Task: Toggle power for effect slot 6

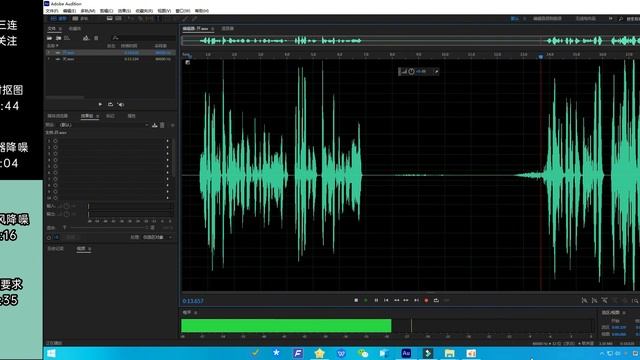Action: tap(55, 173)
